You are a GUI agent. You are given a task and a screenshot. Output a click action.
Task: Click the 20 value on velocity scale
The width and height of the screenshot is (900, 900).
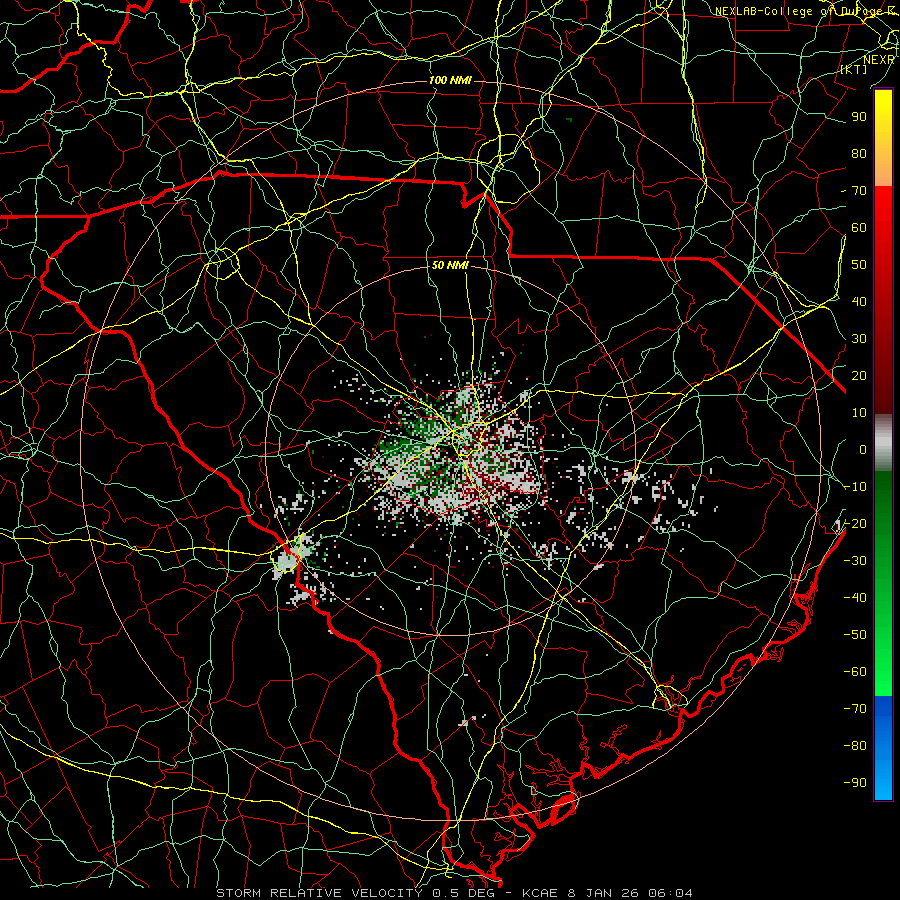coord(859,376)
